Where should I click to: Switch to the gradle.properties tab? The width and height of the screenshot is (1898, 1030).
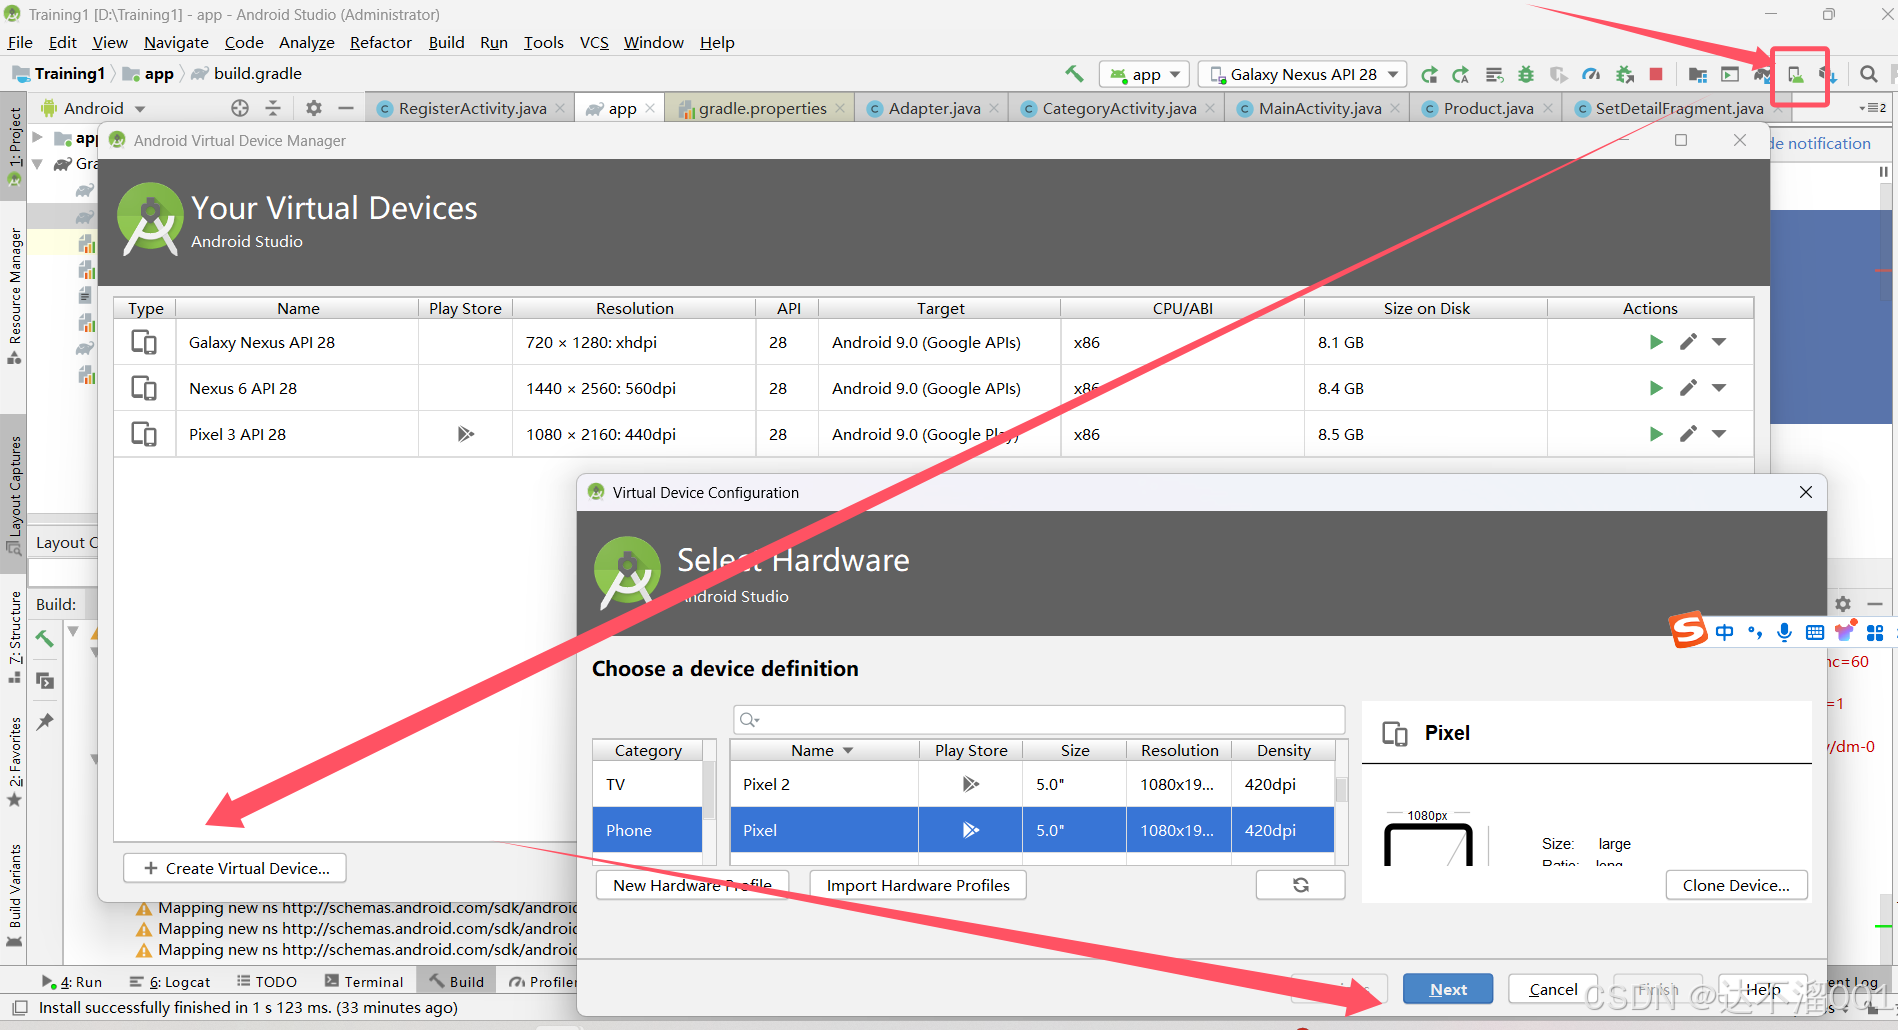(x=762, y=108)
